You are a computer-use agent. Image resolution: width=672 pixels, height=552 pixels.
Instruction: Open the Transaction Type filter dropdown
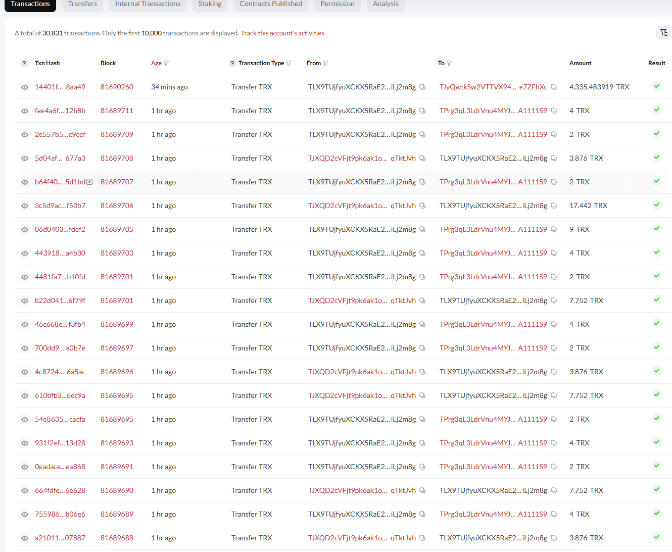coord(288,63)
